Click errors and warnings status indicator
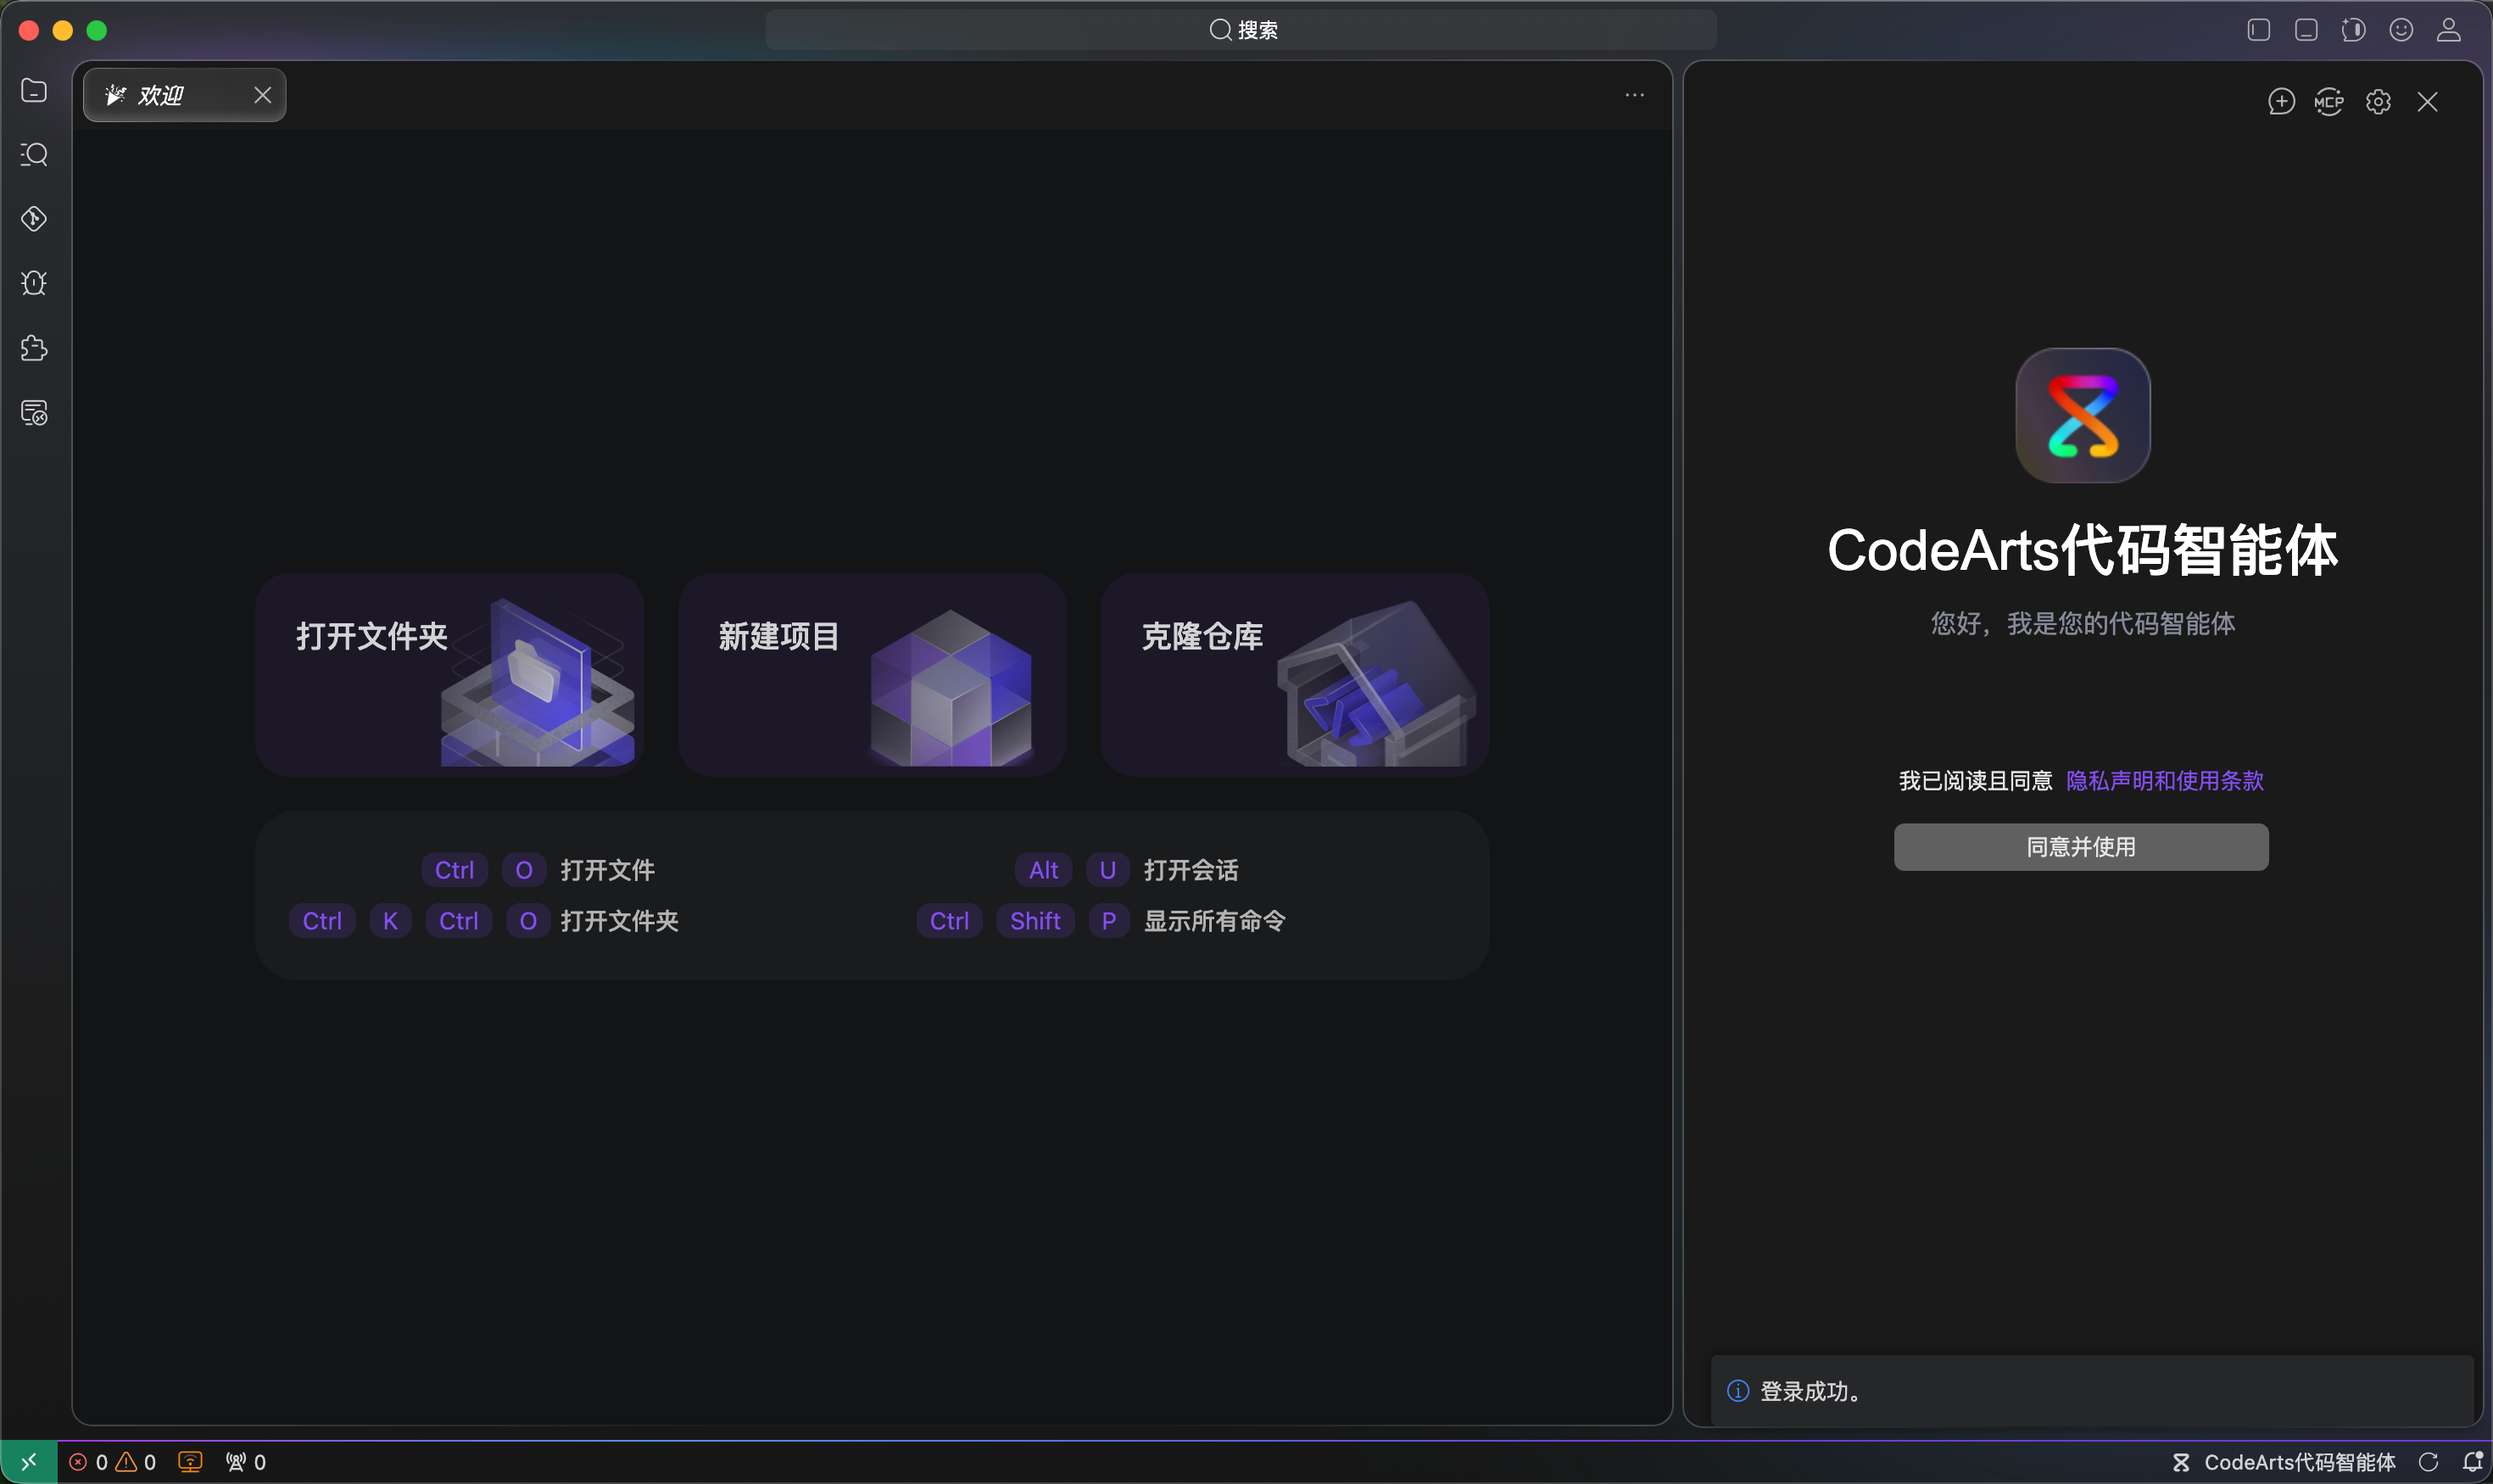This screenshot has height=1484, width=2493. (x=112, y=1462)
